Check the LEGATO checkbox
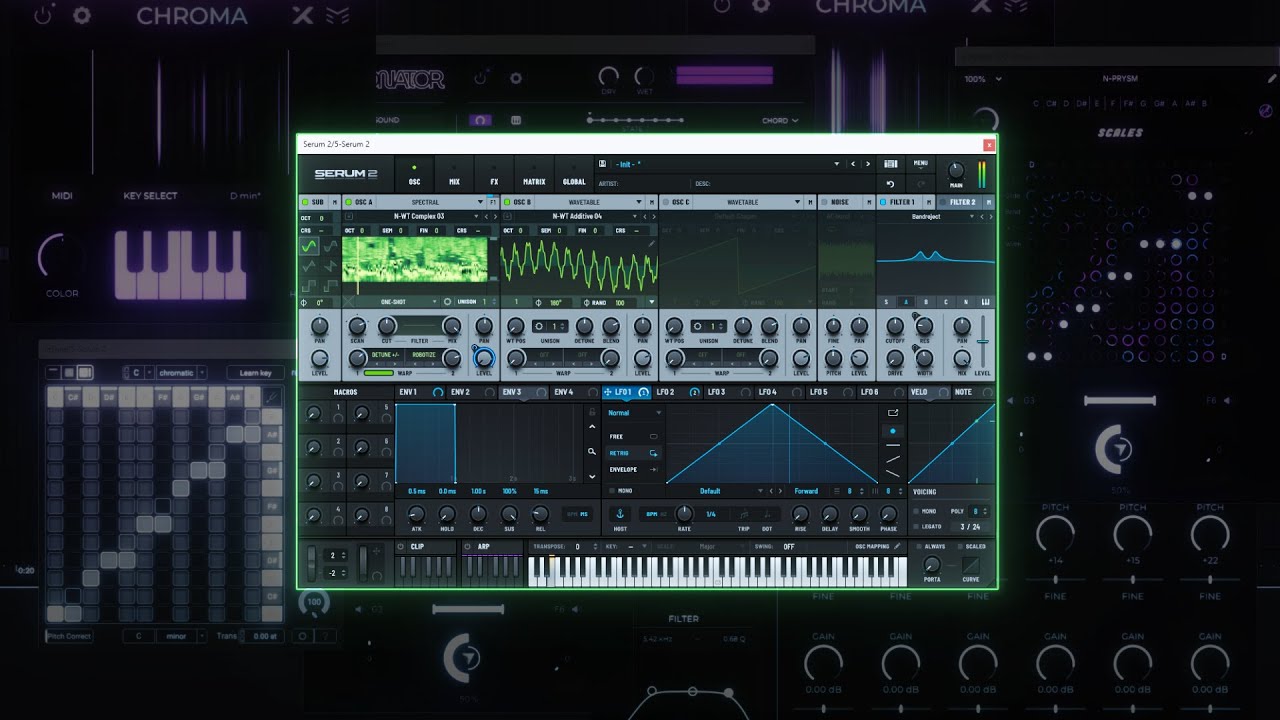The image size is (1280, 720). point(916,526)
